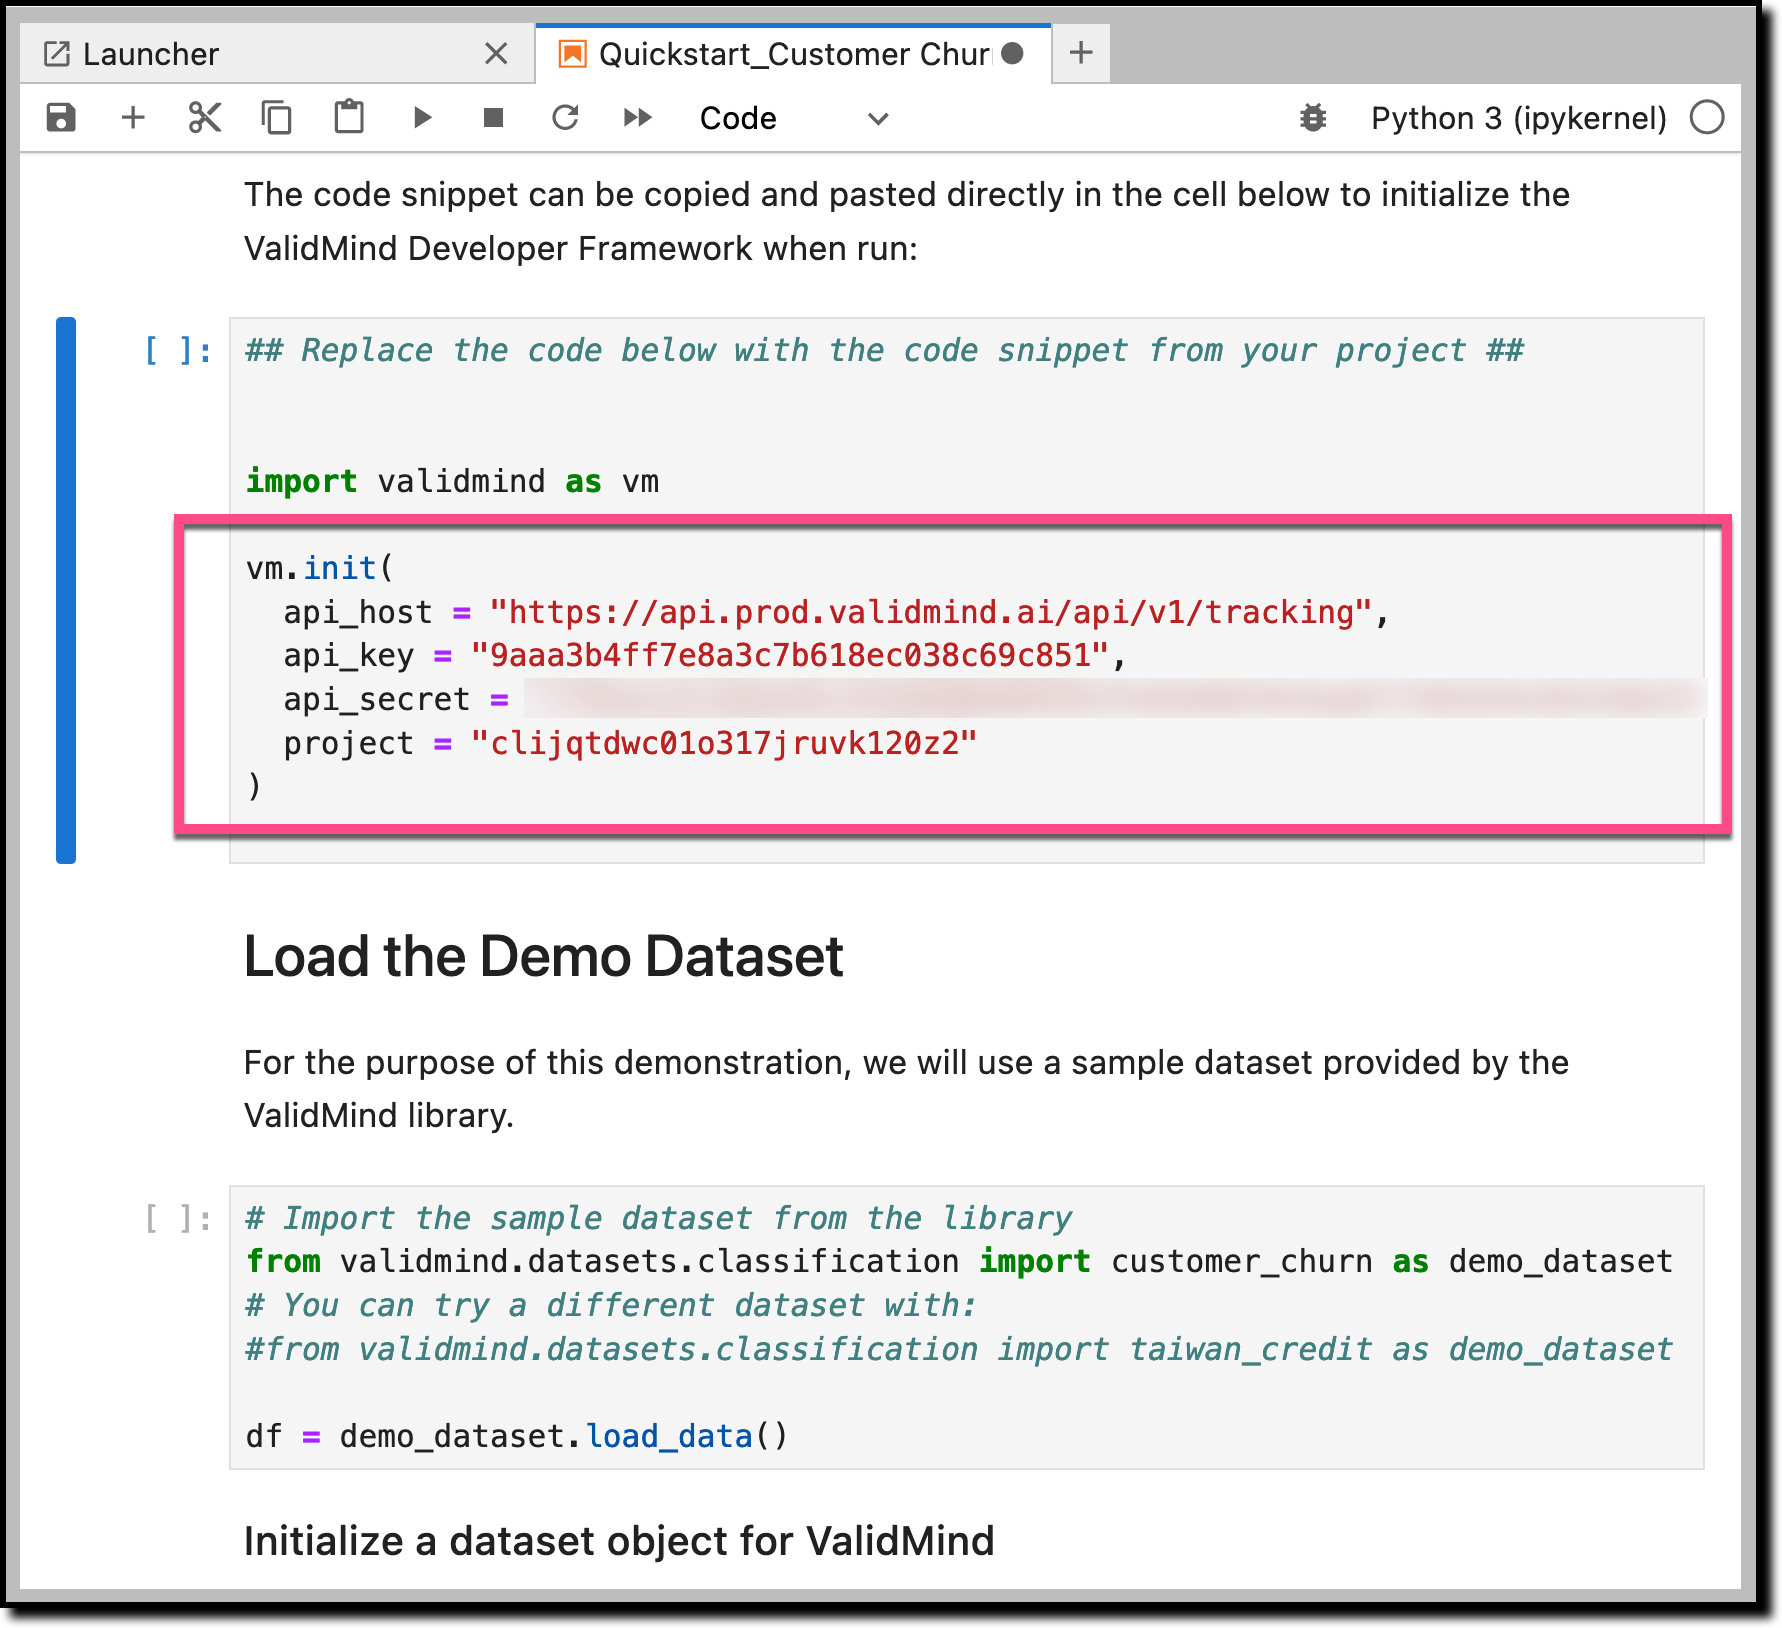Screen dimensions: 1782x1628
Task: Click the kernel status circle indicator
Action: click(x=1707, y=118)
